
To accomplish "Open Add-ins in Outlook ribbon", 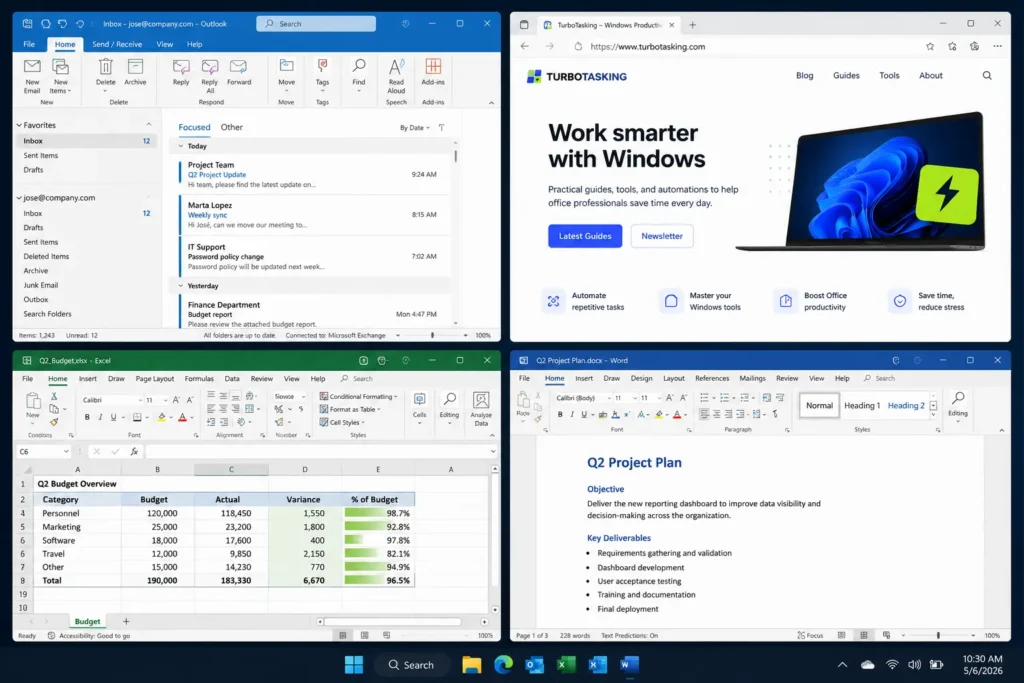I will 432,72.
